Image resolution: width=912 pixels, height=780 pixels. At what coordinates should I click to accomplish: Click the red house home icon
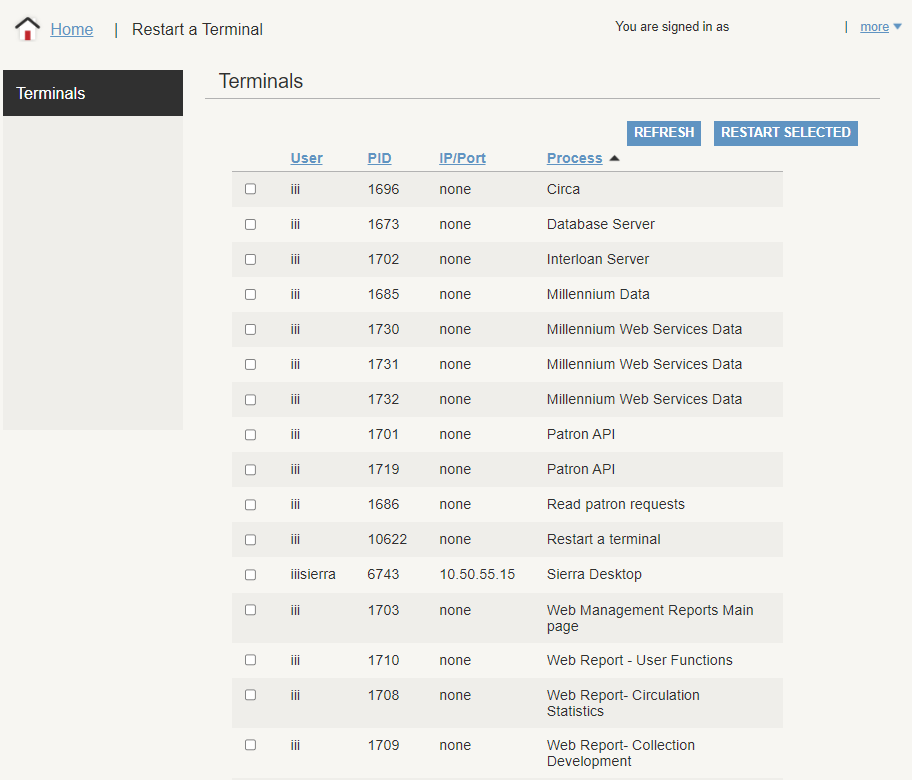coord(28,29)
